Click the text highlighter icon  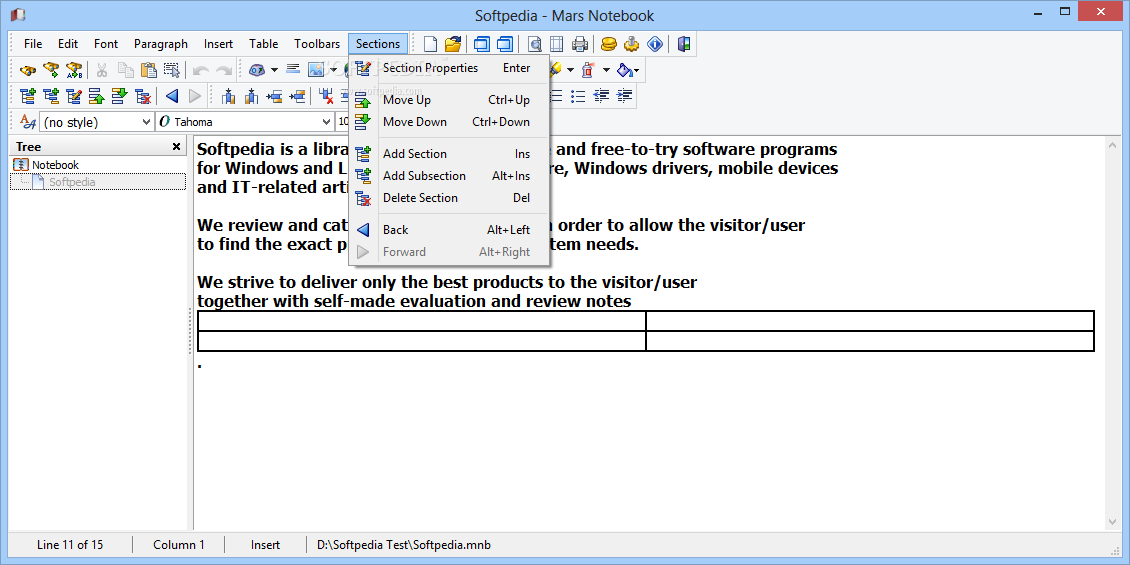pyautogui.click(x=556, y=70)
